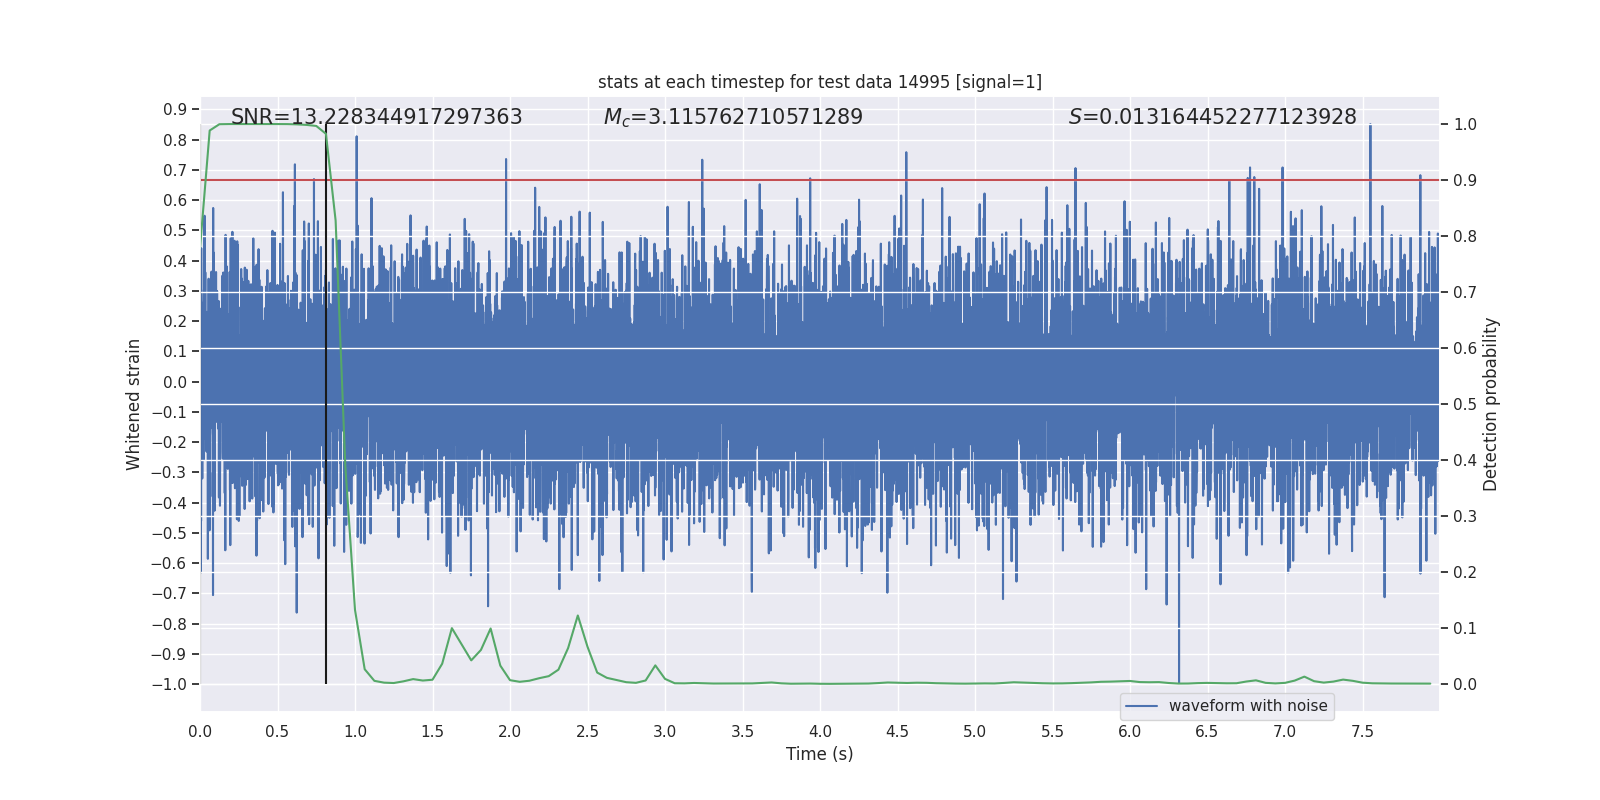Click the chirp mass Mc annotation
Image resolution: width=1600 pixels, height=800 pixels.
click(733, 117)
